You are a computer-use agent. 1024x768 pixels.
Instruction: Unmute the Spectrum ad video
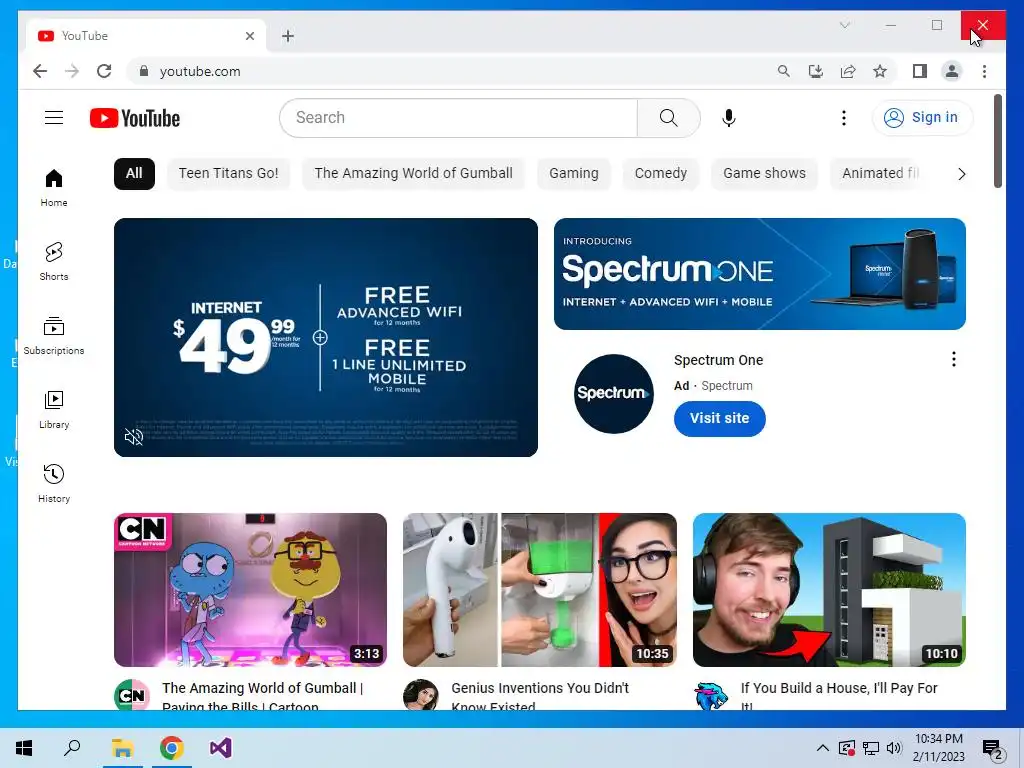[x=134, y=437]
